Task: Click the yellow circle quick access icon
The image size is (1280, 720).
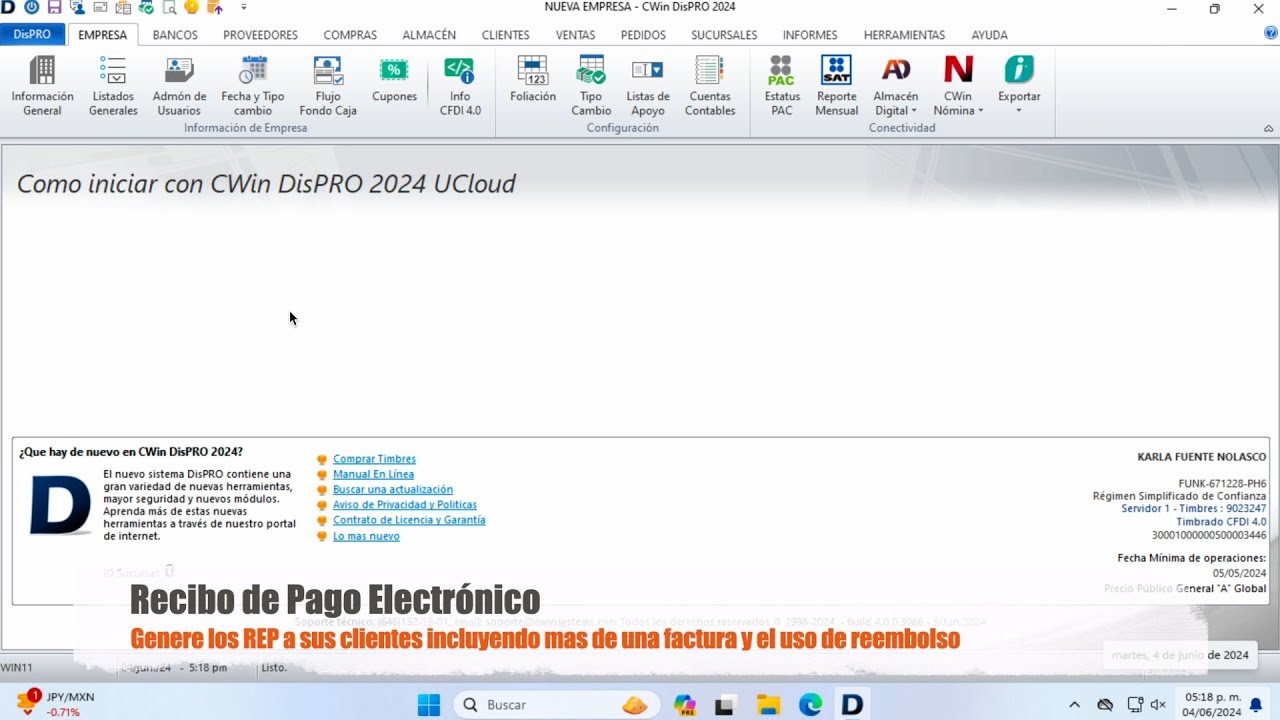Action: point(192,8)
